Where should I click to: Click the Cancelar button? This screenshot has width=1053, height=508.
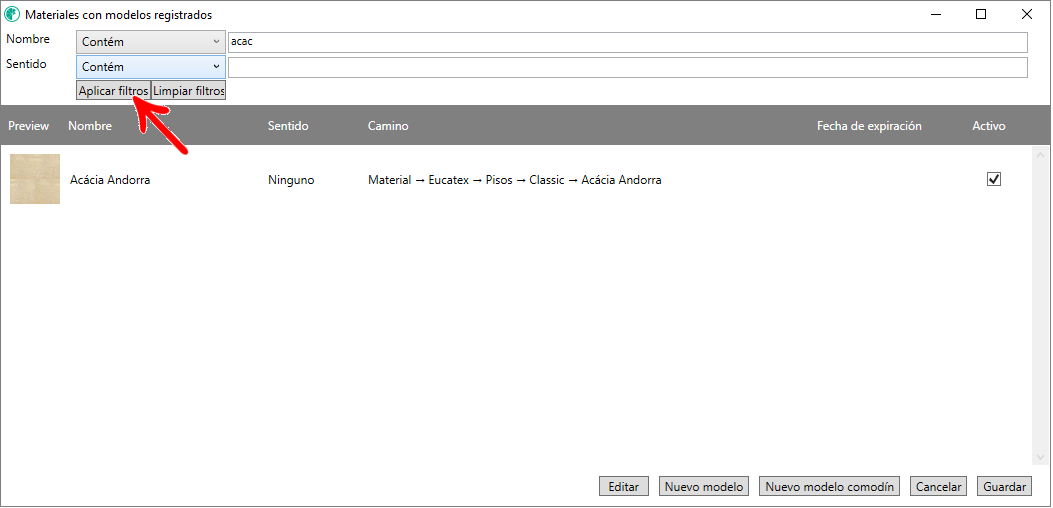click(939, 486)
